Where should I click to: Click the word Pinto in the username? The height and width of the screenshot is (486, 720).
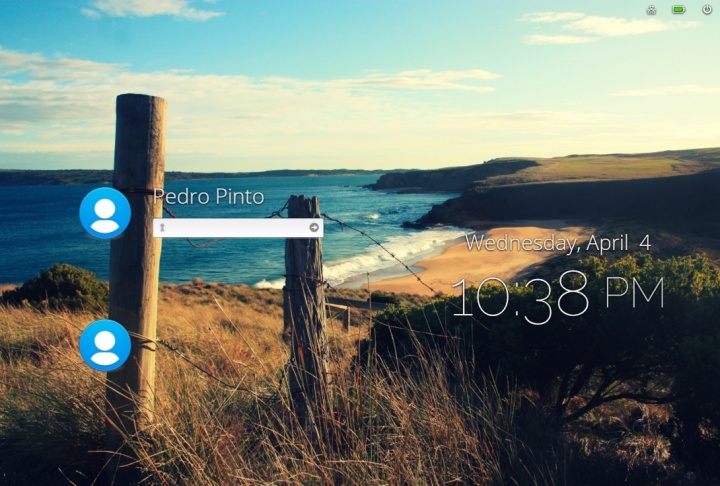tap(239, 197)
